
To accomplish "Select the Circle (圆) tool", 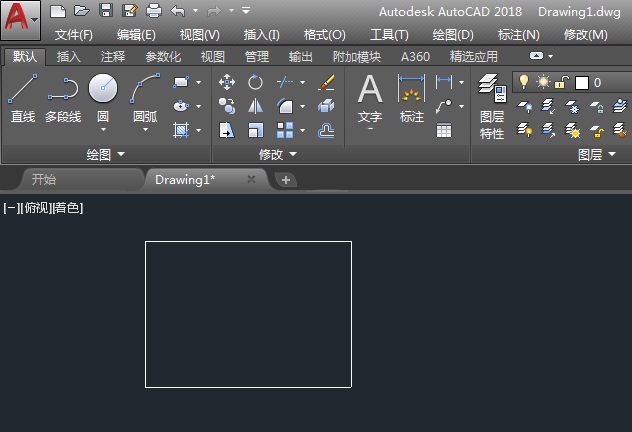I will tap(103, 96).
